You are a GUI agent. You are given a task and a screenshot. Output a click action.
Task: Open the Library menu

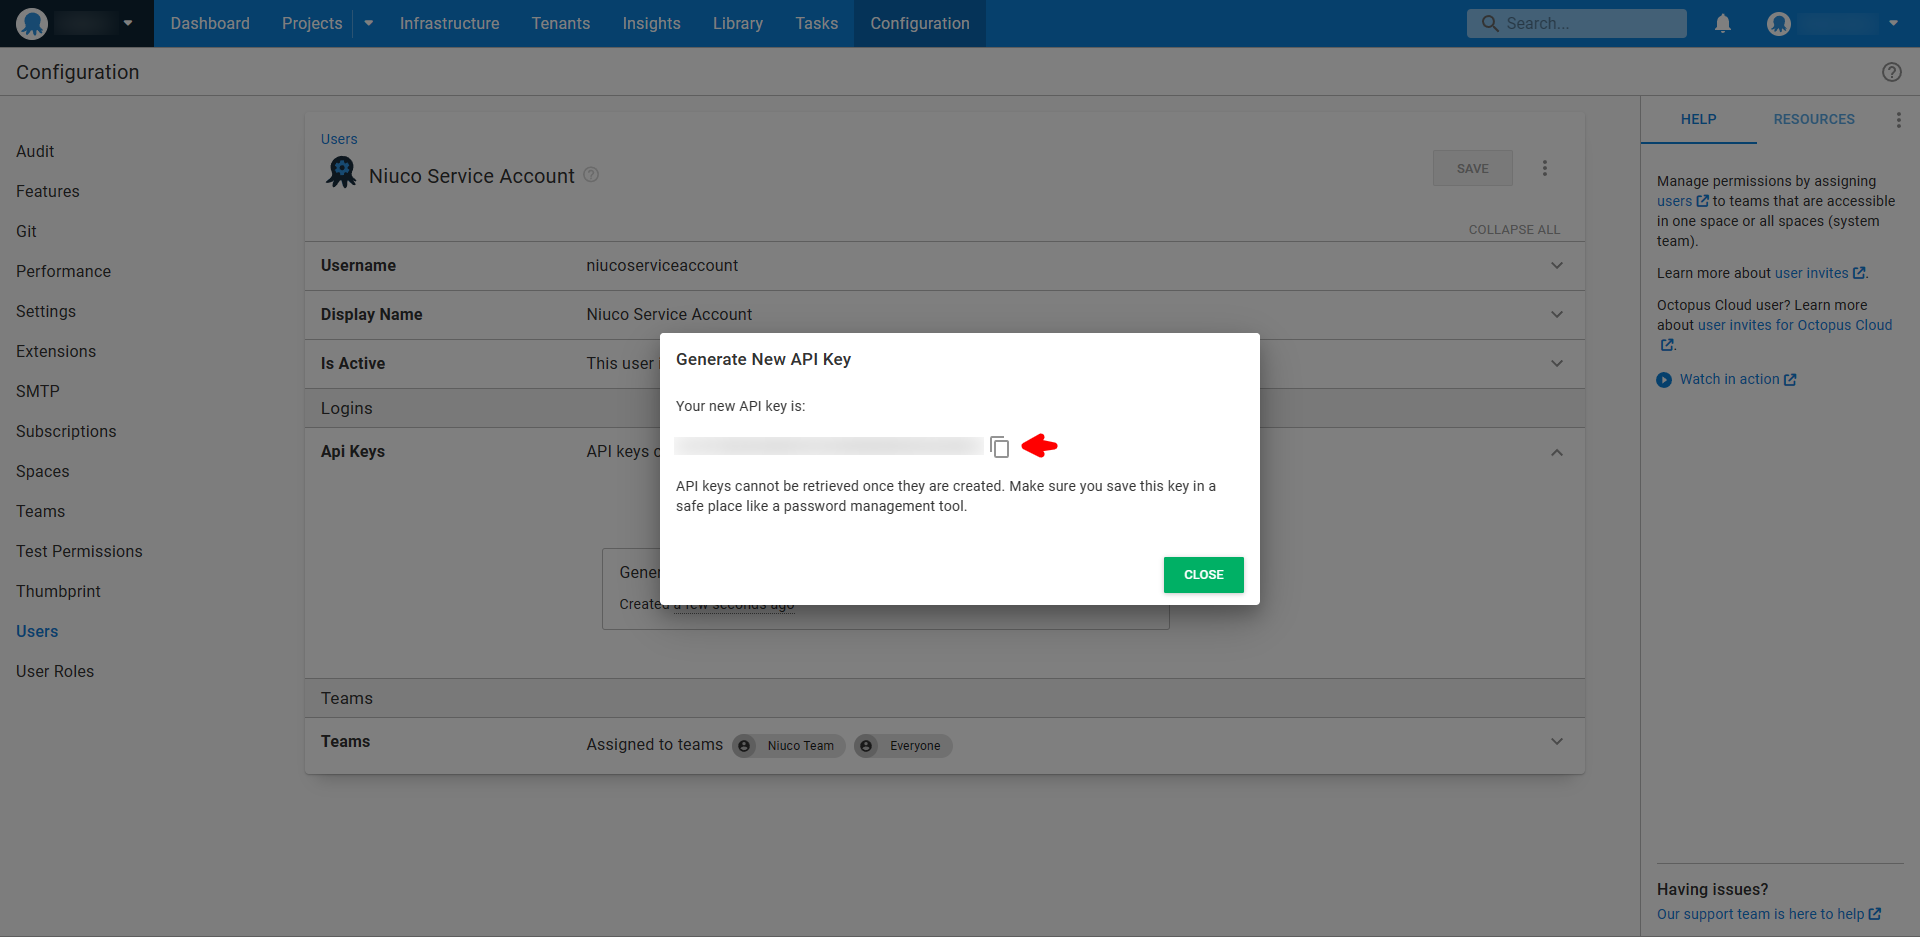tap(738, 23)
